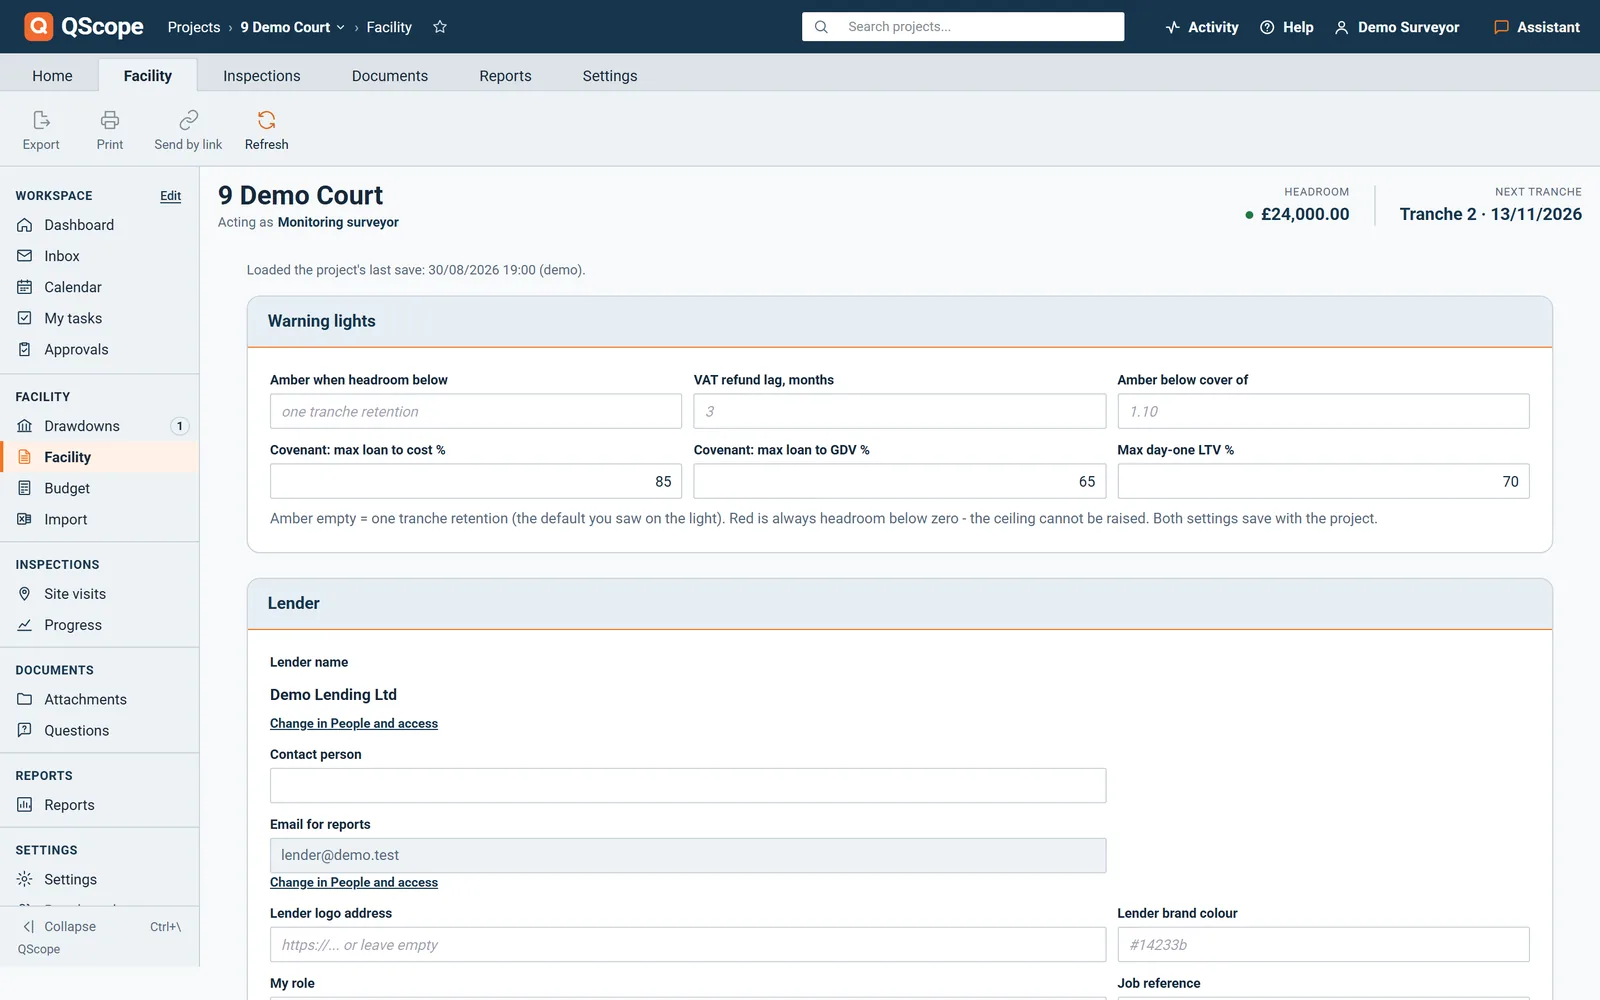
Task: Open the Activity panel
Action: tap(1202, 27)
